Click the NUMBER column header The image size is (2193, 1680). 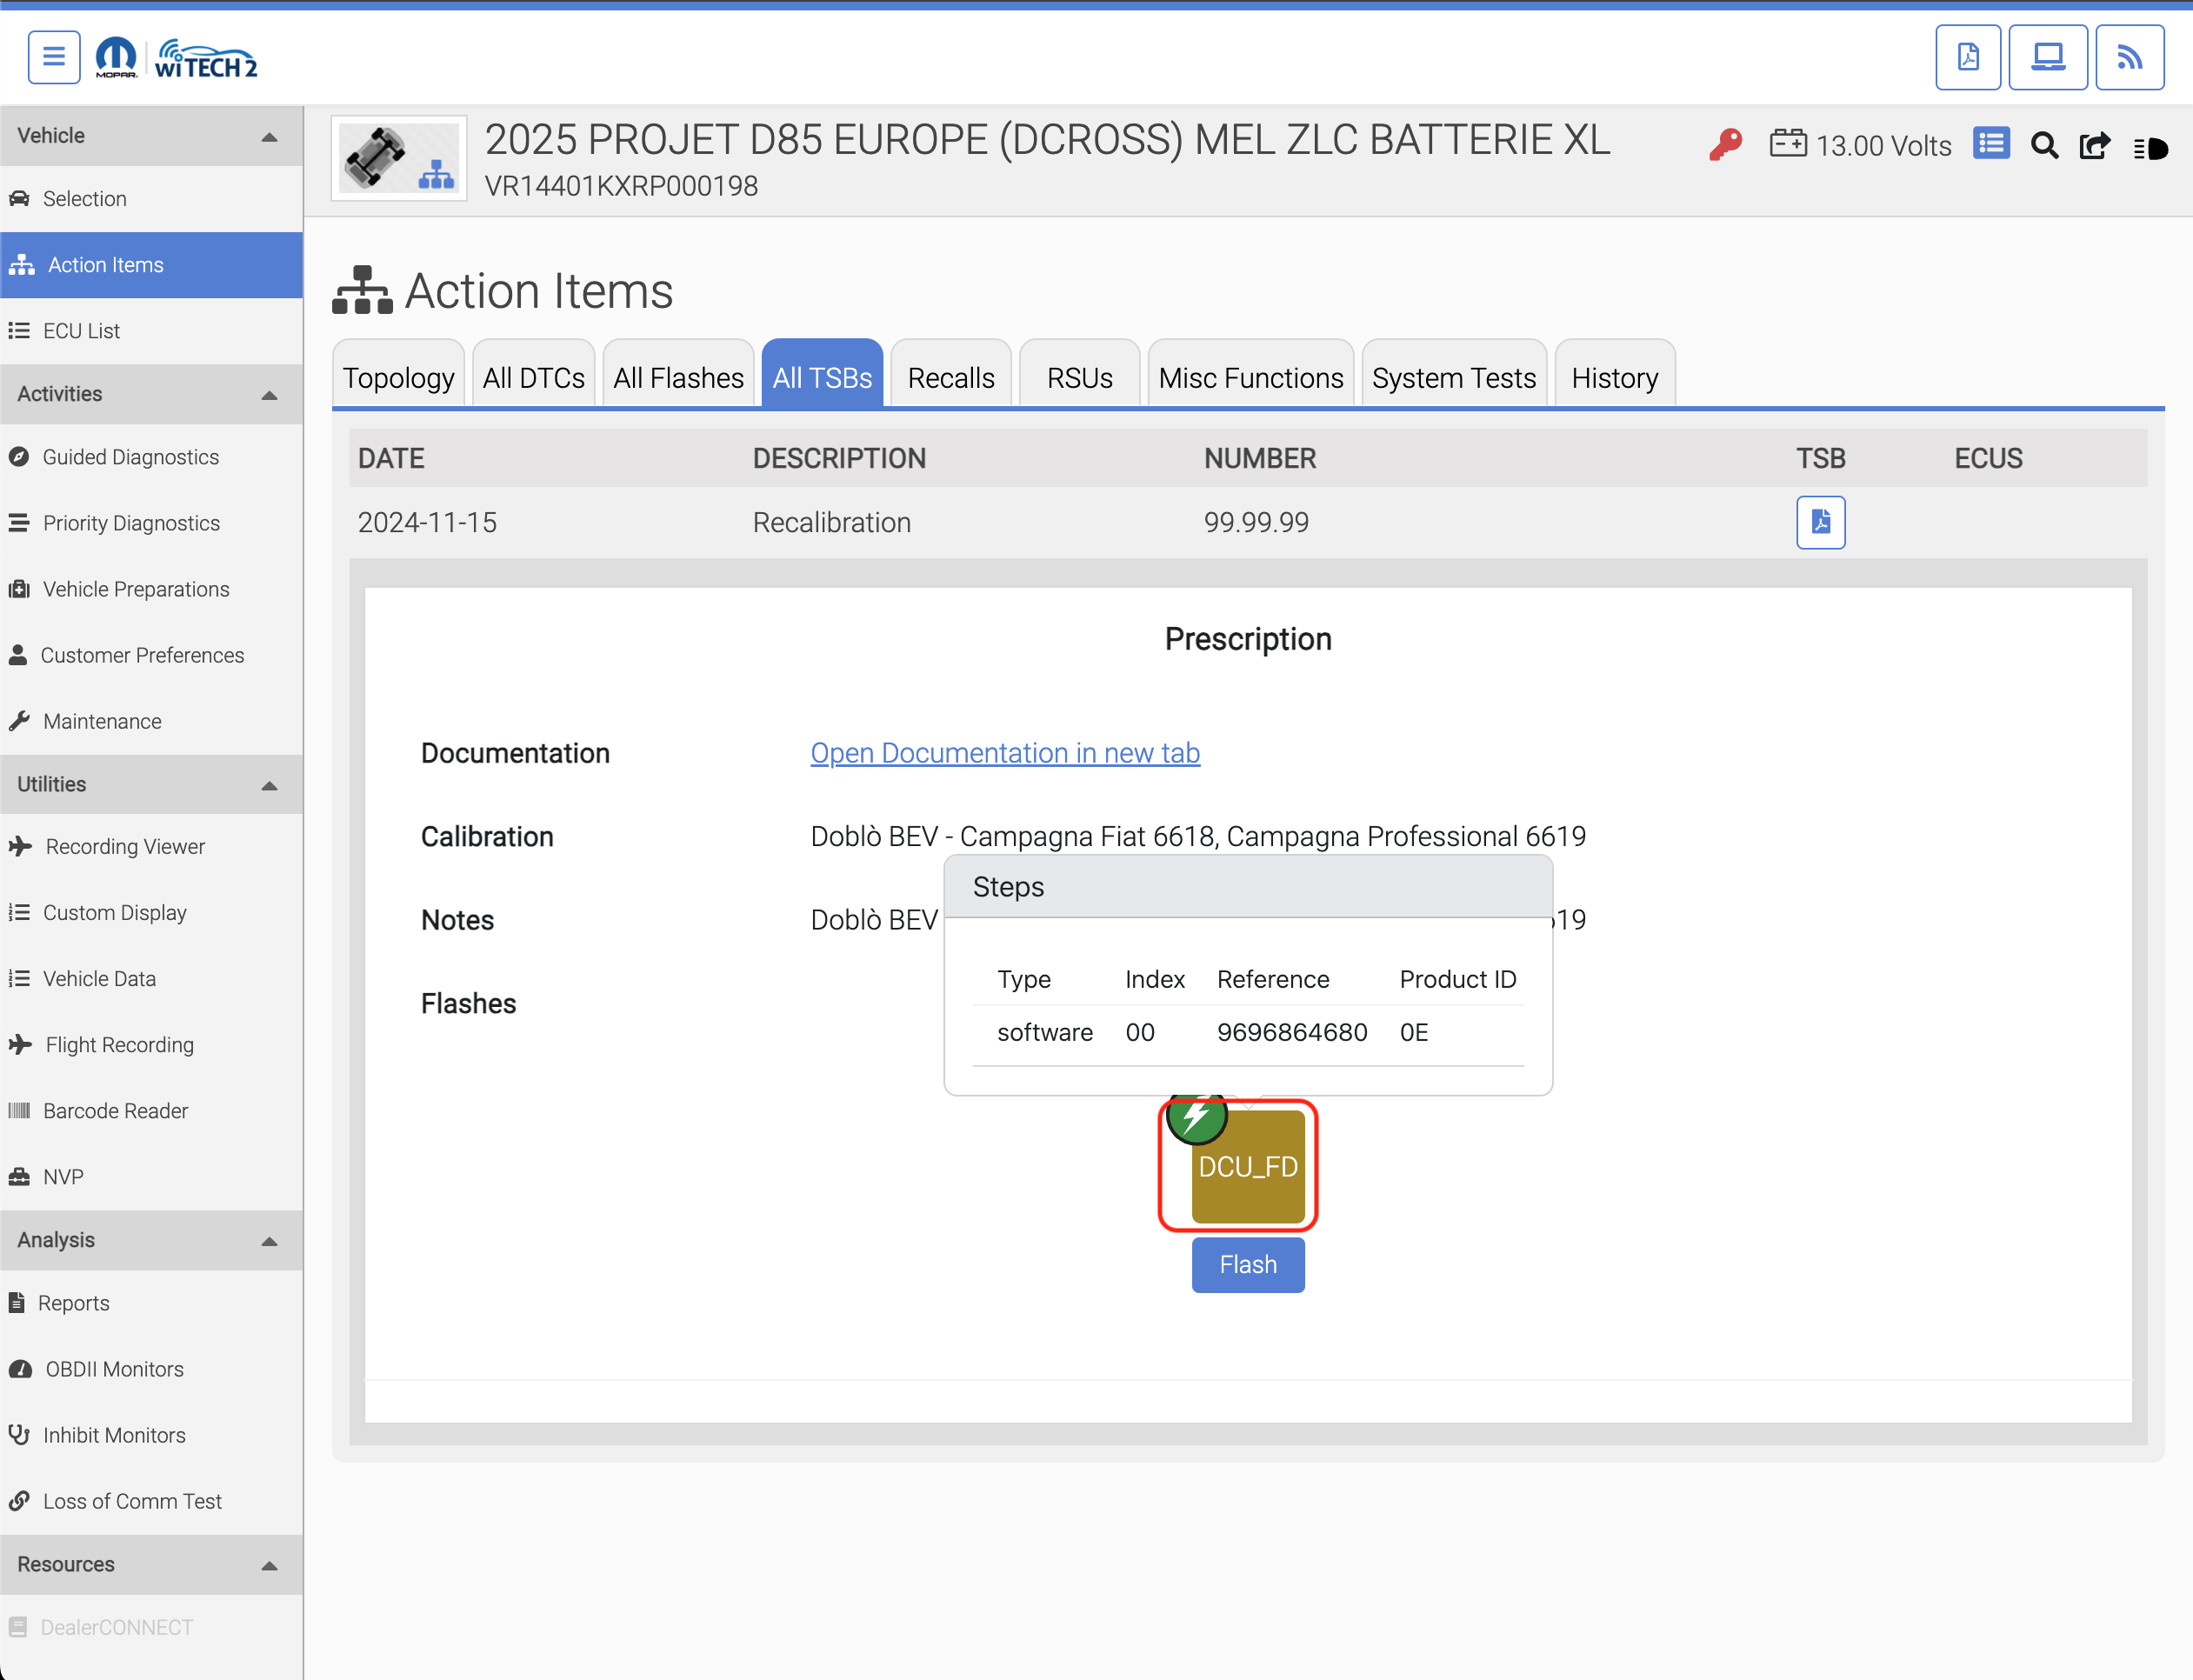[x=1260, y=458]
